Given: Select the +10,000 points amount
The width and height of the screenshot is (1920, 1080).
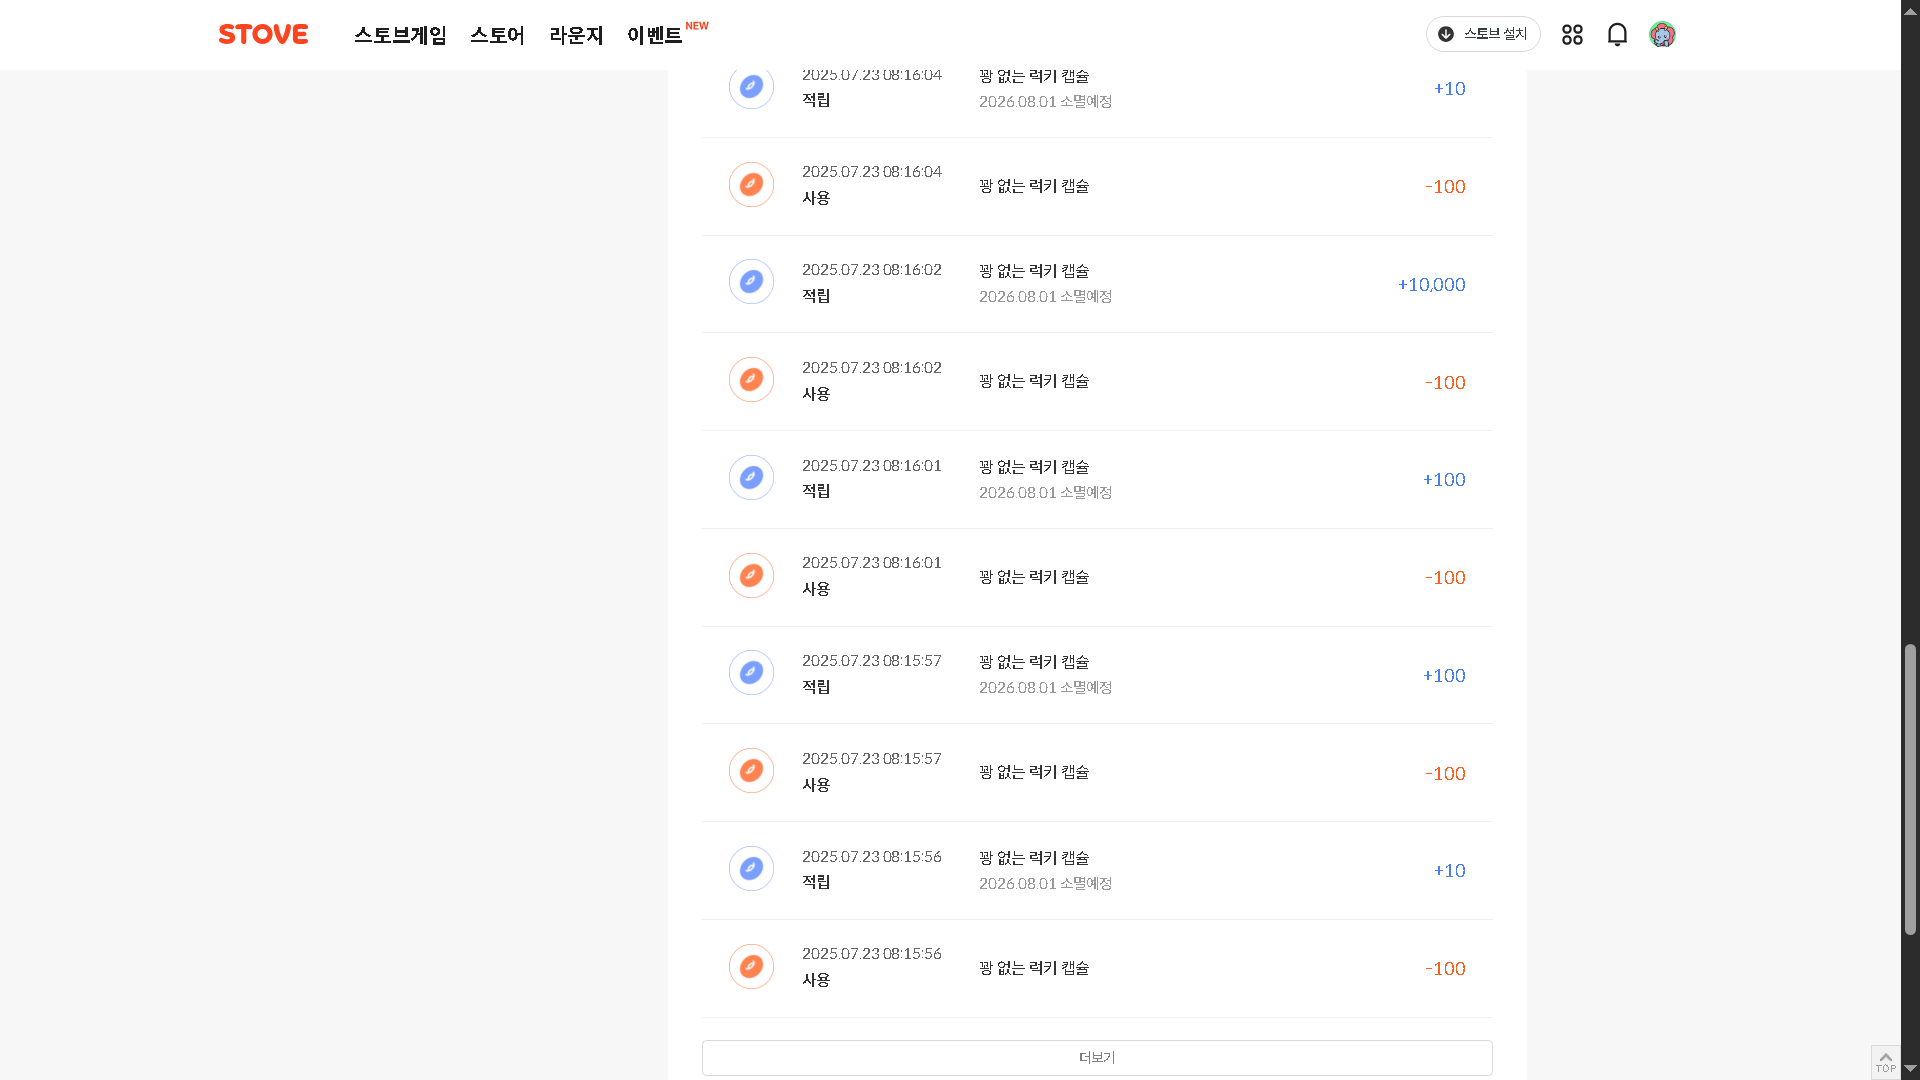Looking at the screenshot, I should (1431, 285).
